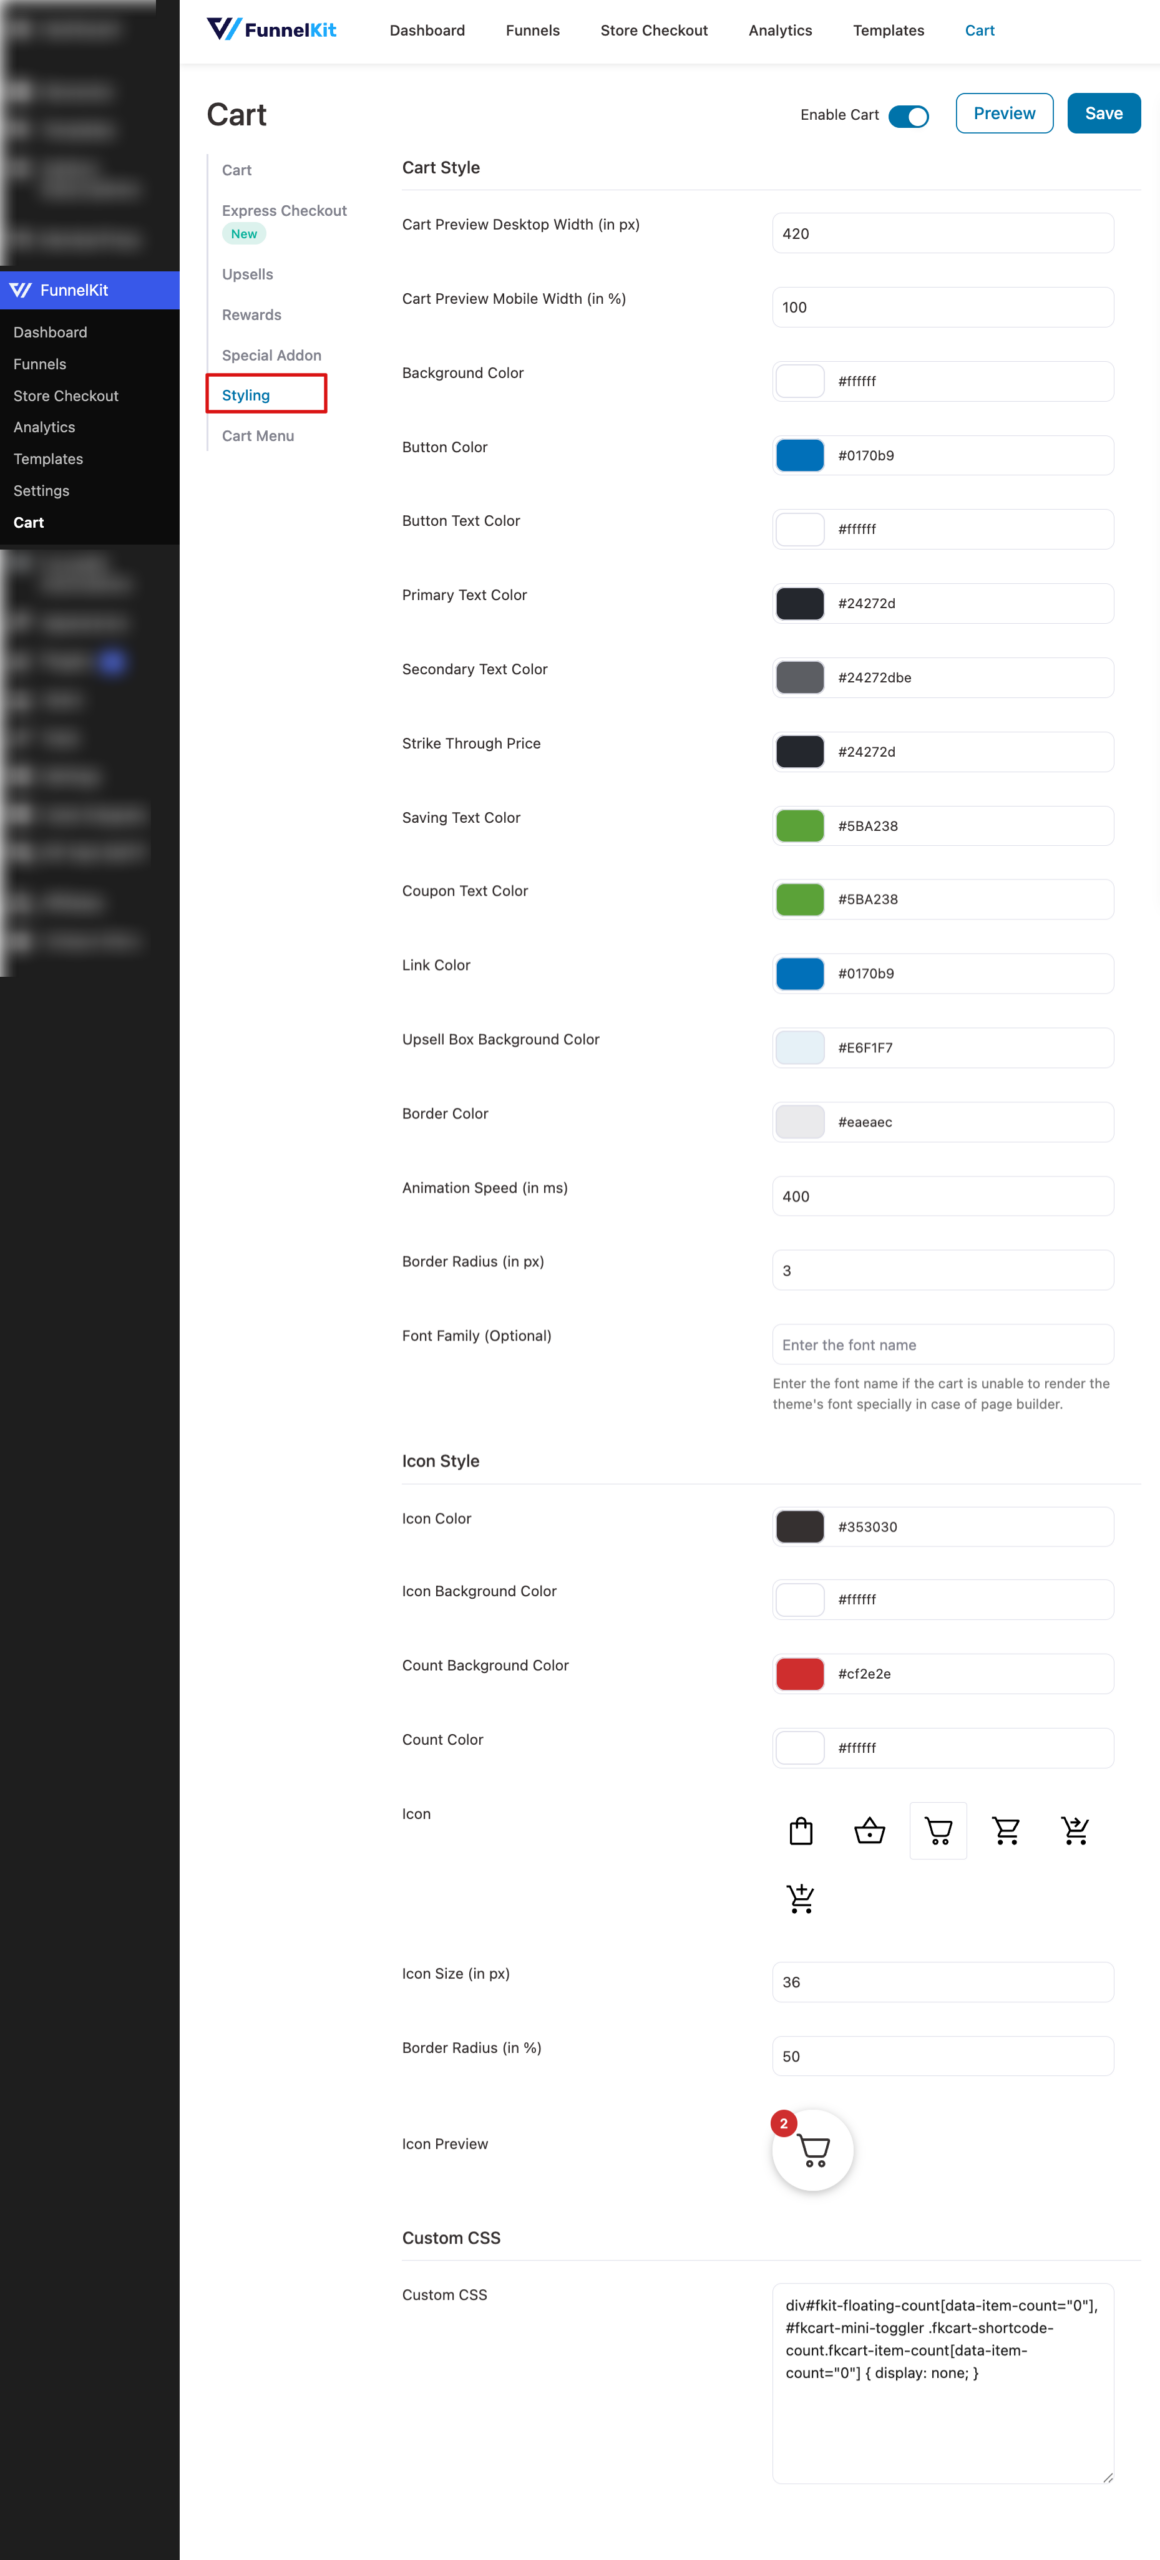Image resolution: width=1160 pixels, height=2560 pixels.
Task: Open the Rewards section
Action: coord(251,315)
